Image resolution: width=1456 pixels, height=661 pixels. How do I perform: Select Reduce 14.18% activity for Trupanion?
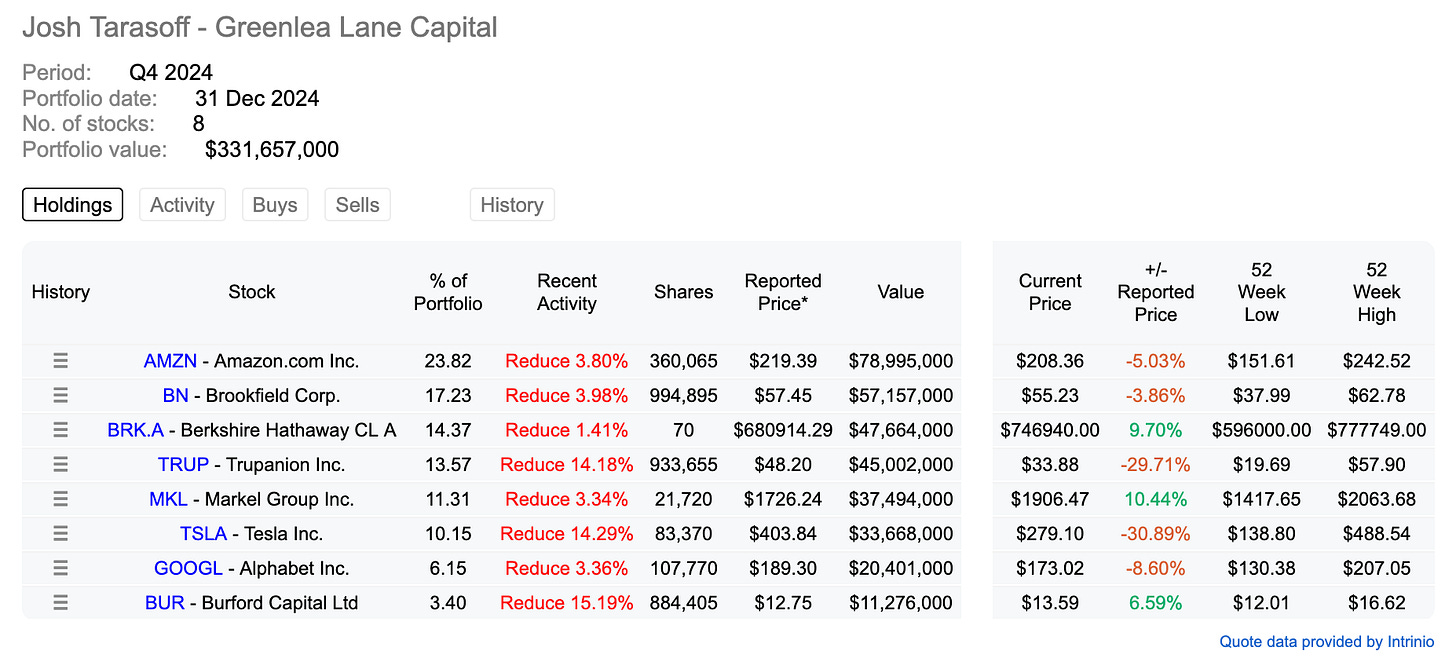pos(567,464)
